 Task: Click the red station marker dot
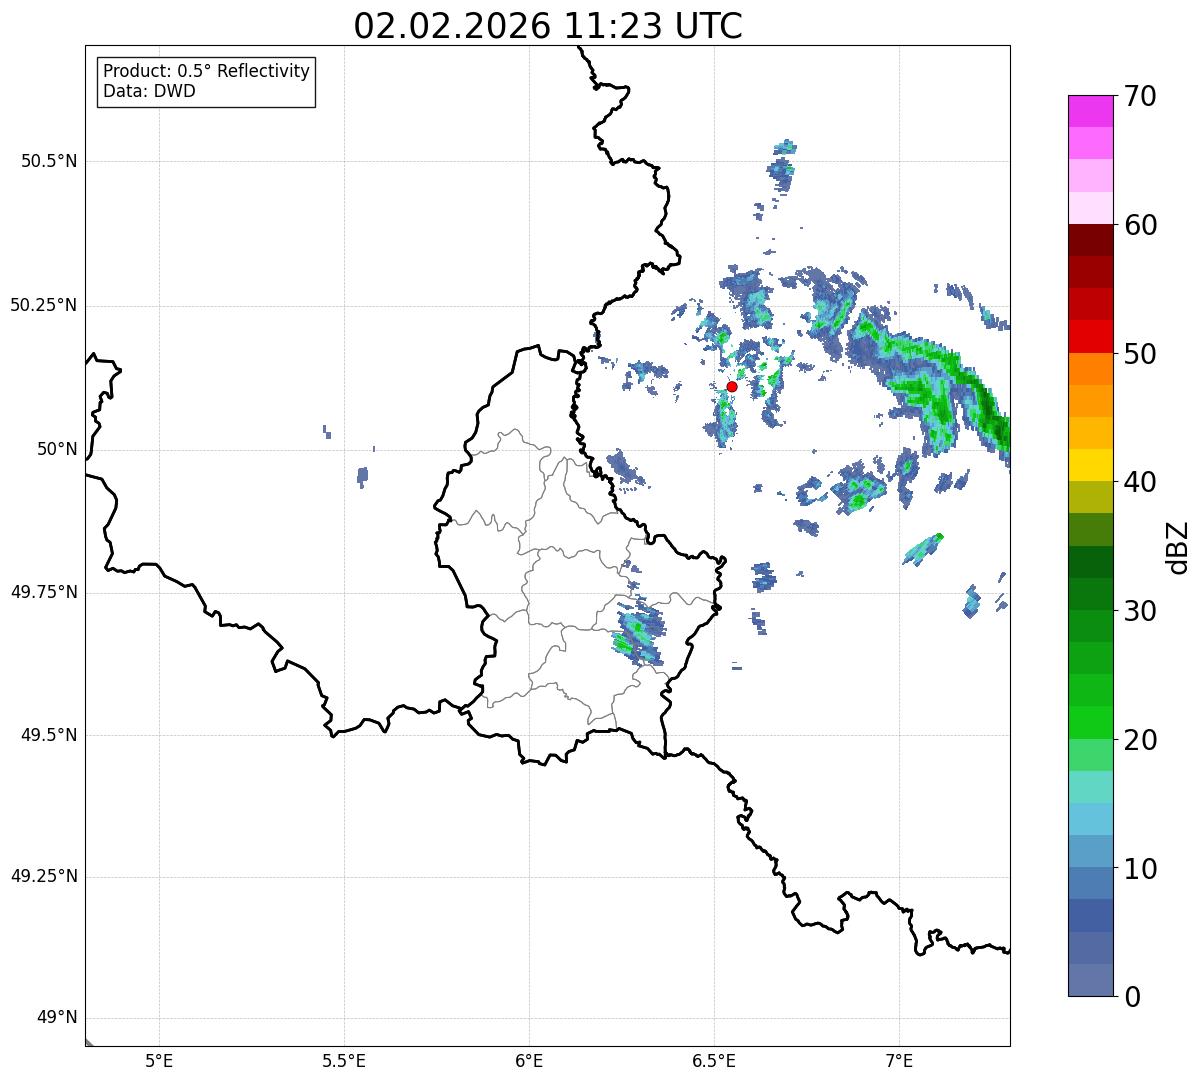732,386
